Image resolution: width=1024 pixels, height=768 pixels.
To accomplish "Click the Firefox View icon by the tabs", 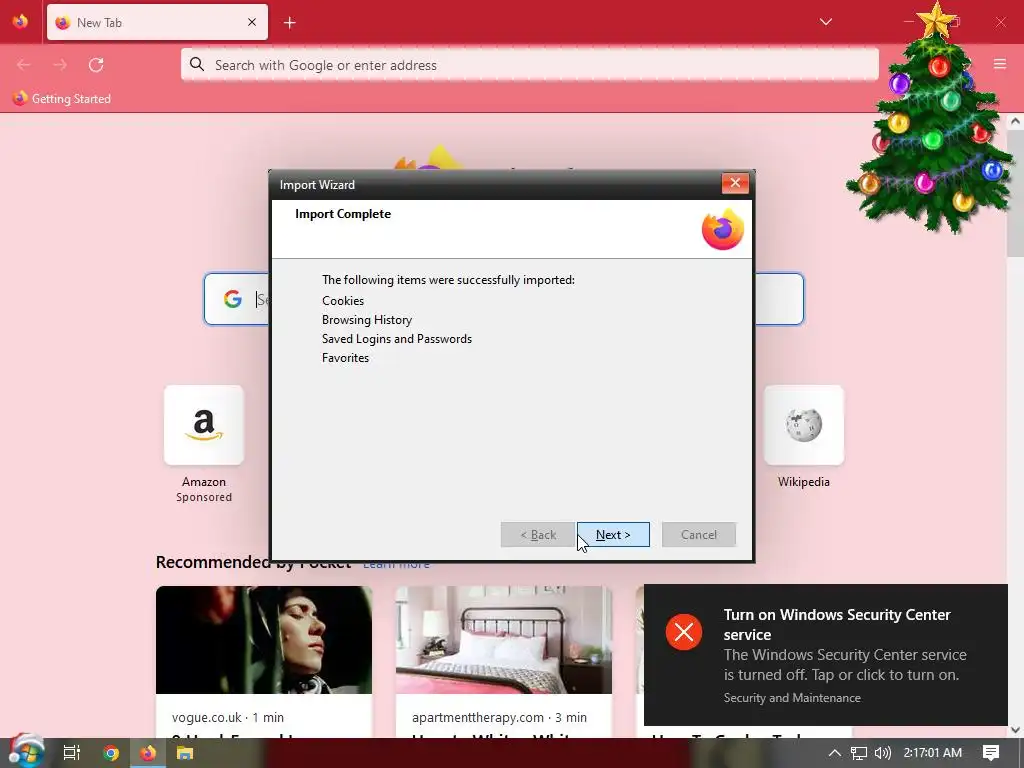I will [x=20, y=22].
